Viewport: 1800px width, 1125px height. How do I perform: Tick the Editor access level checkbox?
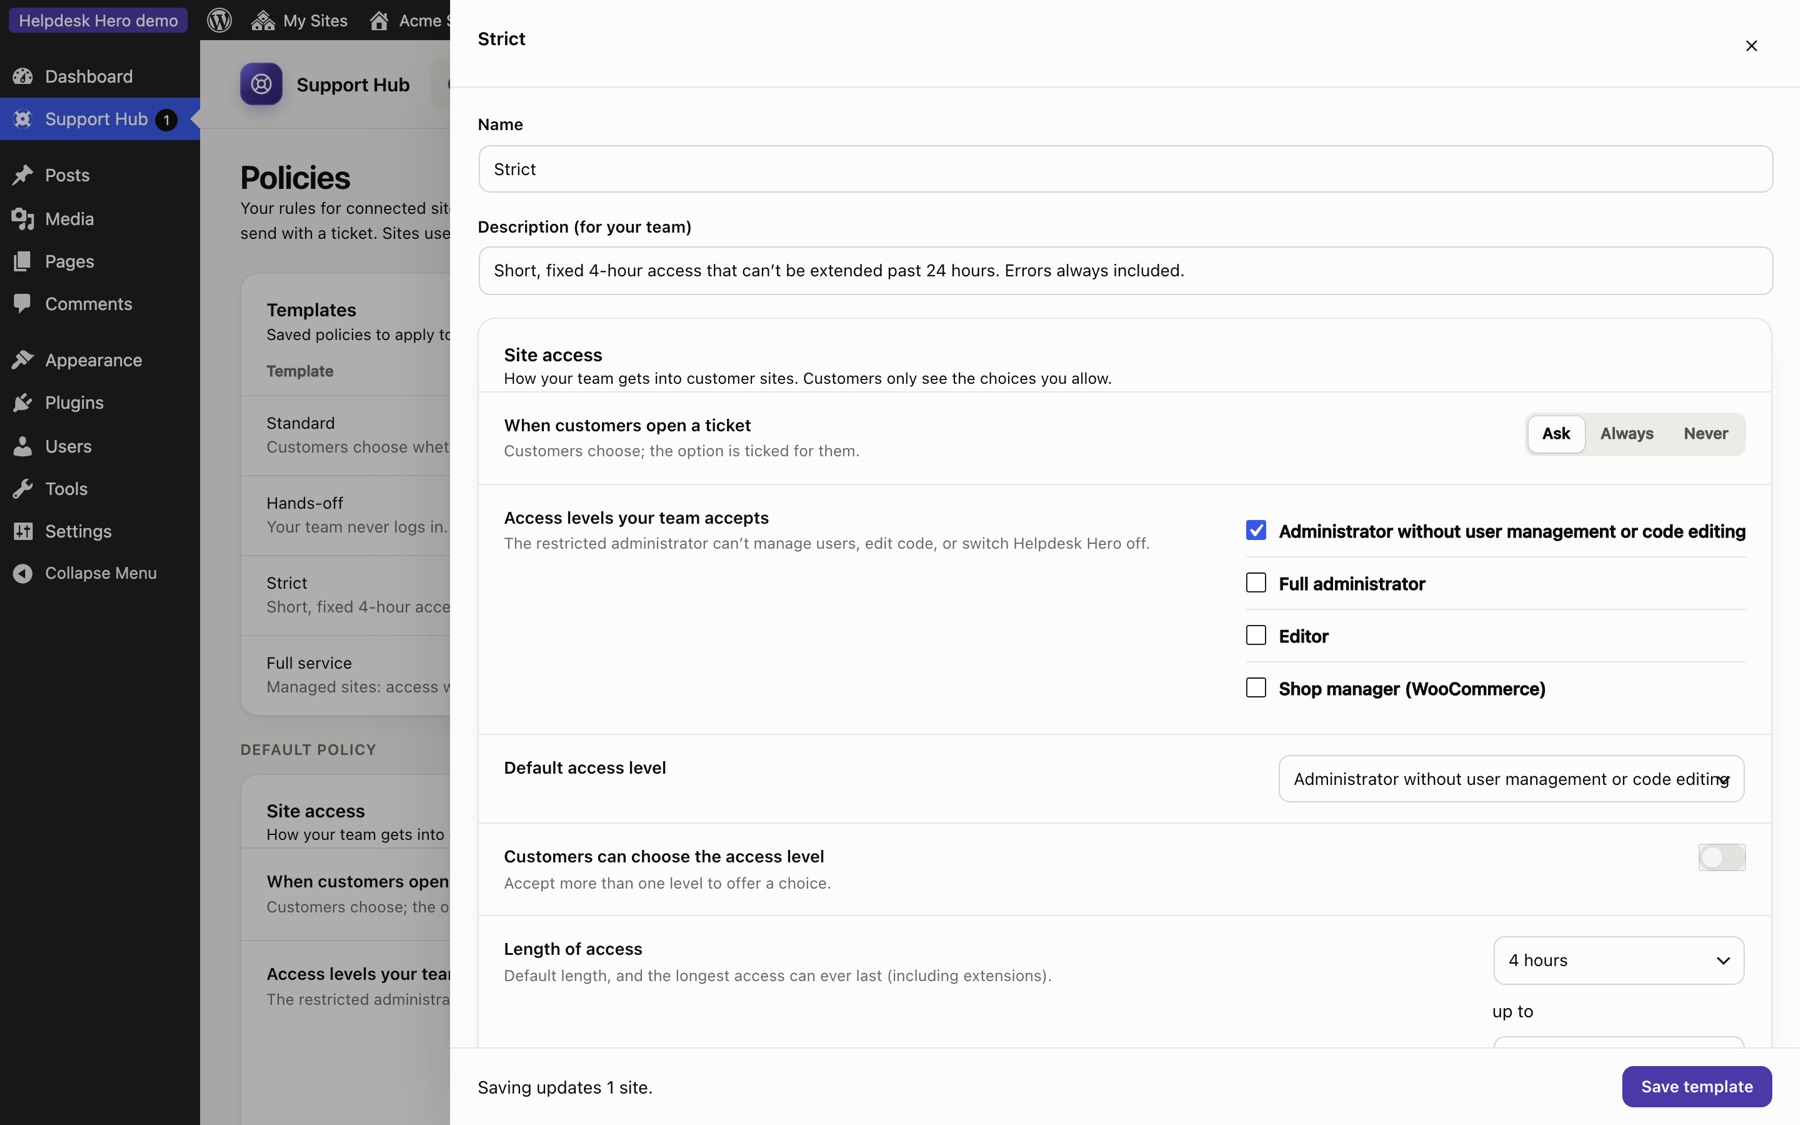[1256, 635]
